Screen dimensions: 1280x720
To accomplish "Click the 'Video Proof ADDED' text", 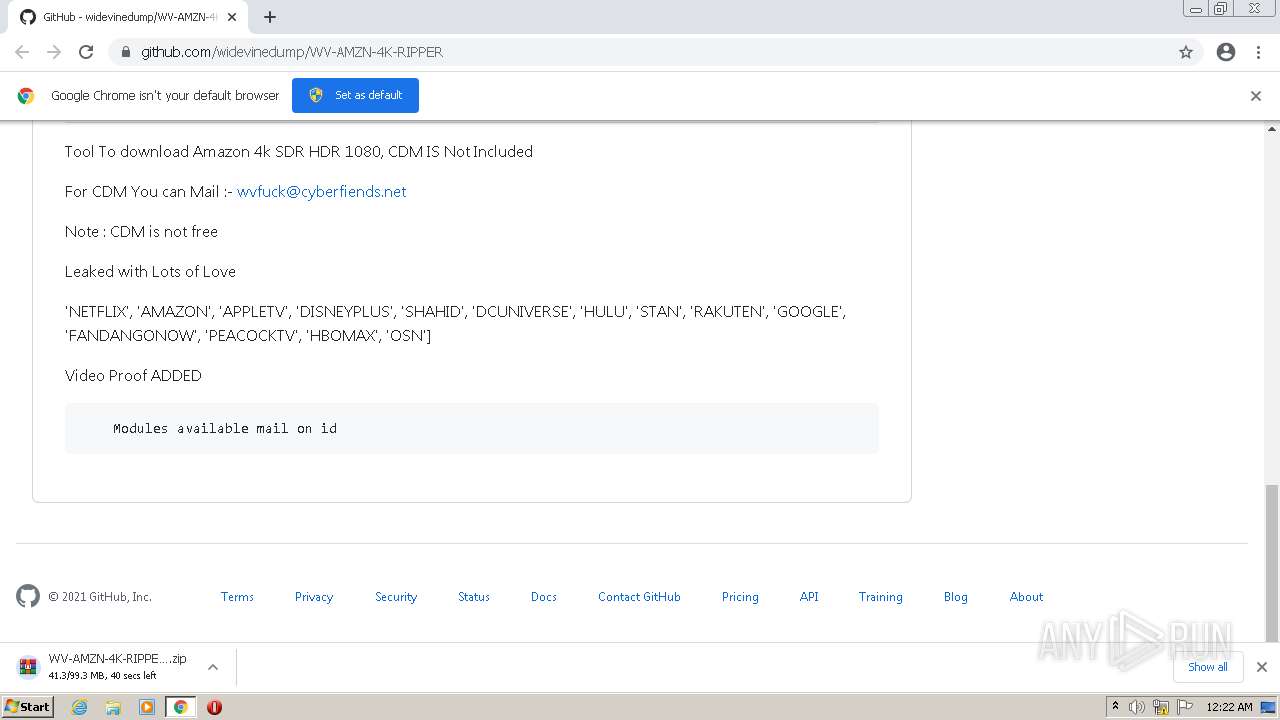I will 133,376.
